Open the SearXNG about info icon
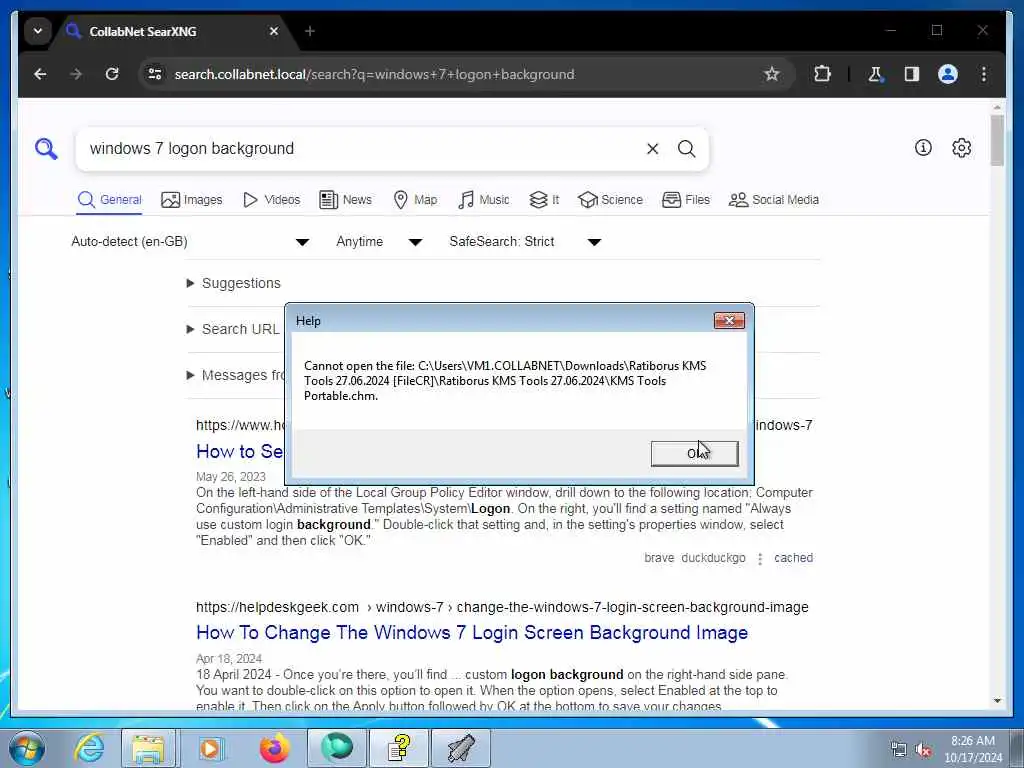The width and height of the screenshot is (1024, 768). pos(923,148)
